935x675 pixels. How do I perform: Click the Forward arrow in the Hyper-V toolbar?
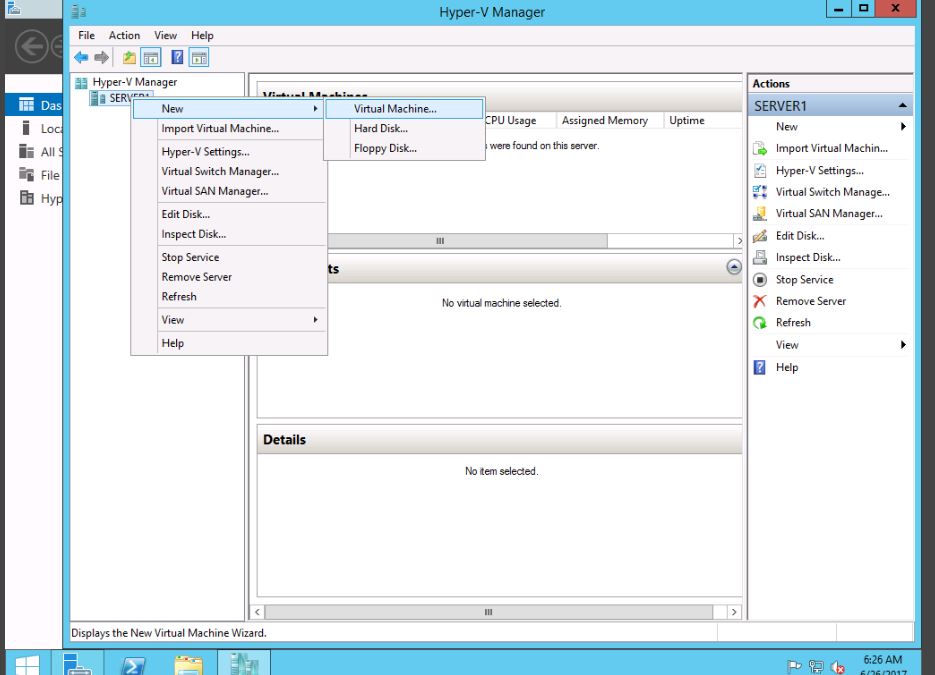pyautogui.click(x=101, y=58)
